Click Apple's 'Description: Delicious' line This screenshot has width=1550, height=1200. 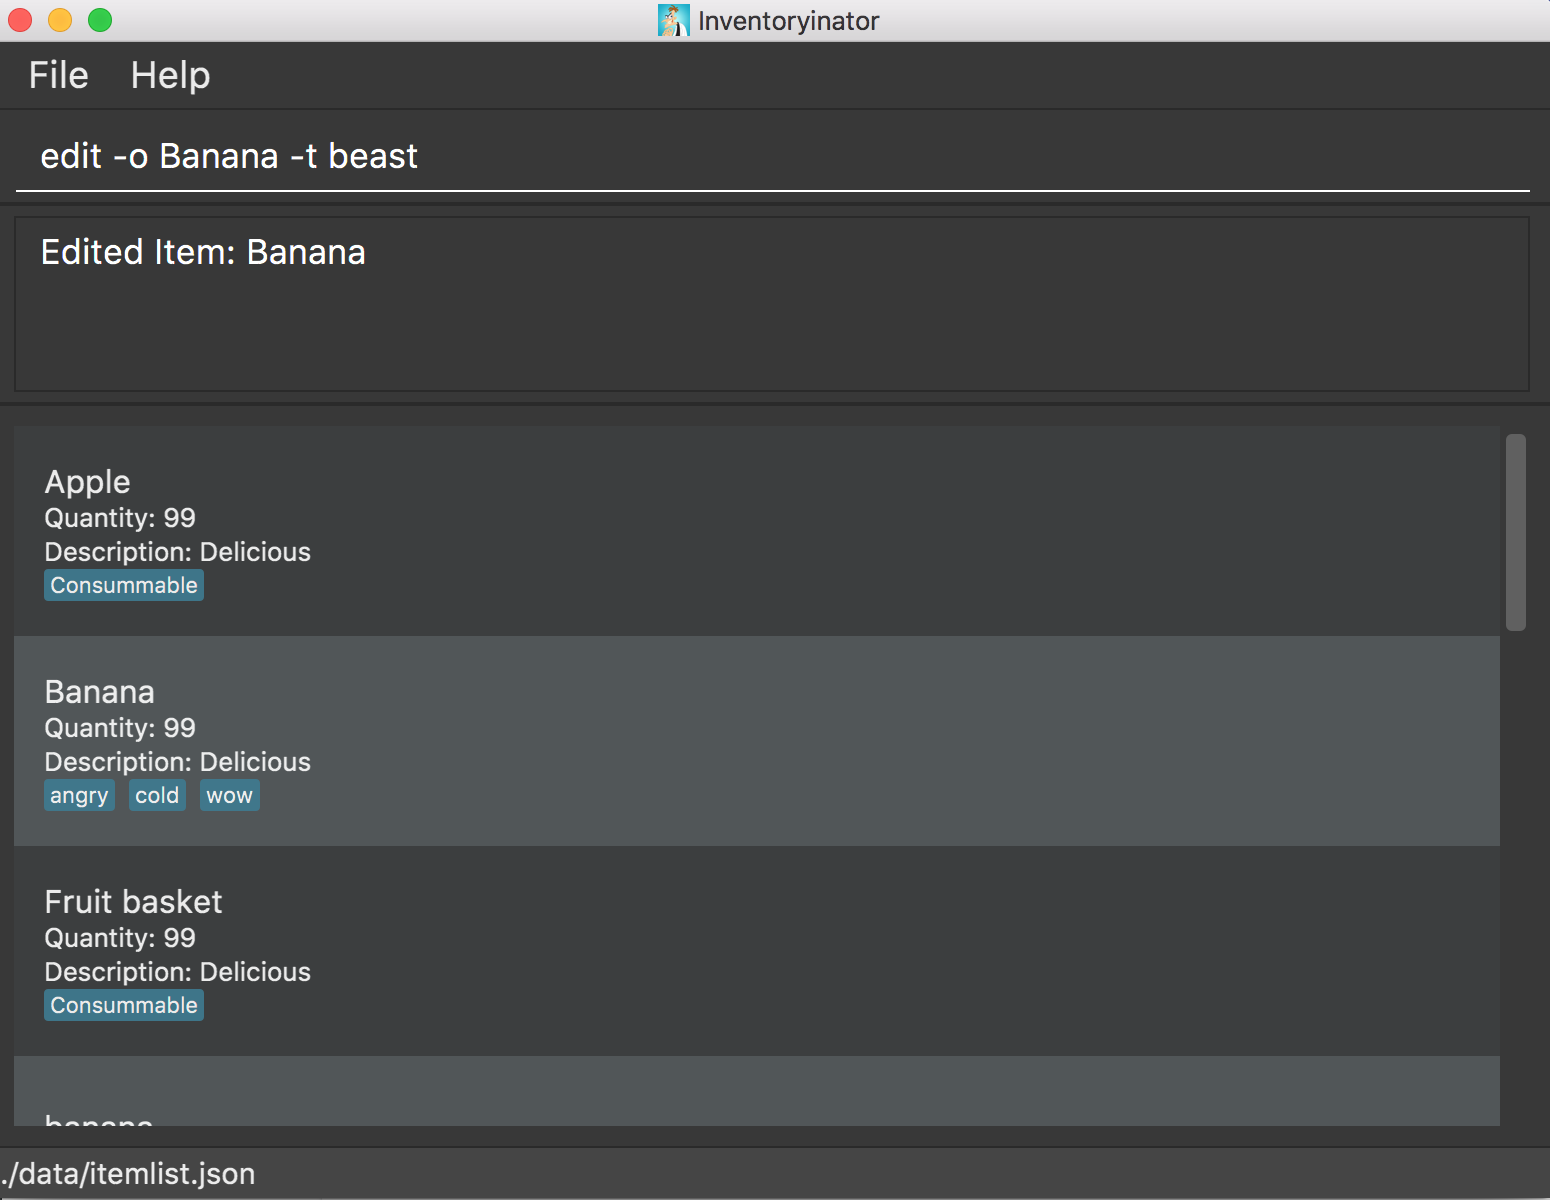click(x=178, y=552)
